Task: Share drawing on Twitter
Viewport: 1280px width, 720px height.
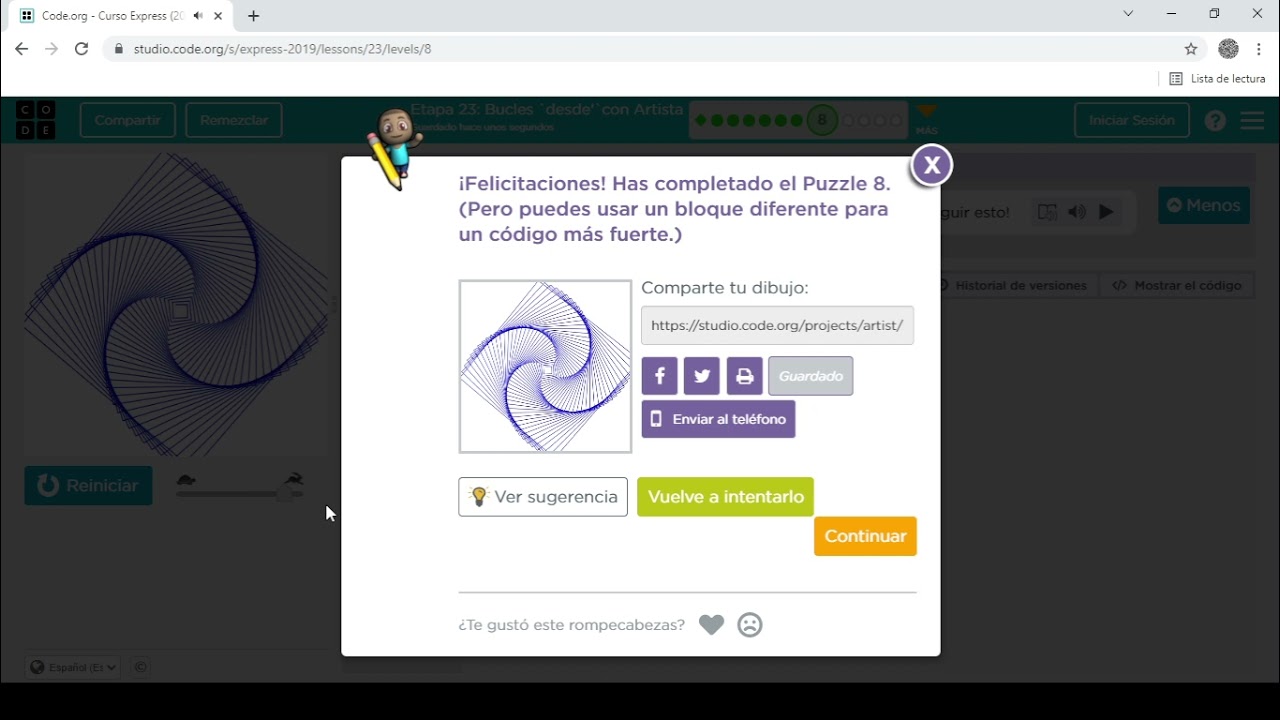Action: (x=702, y=376)
